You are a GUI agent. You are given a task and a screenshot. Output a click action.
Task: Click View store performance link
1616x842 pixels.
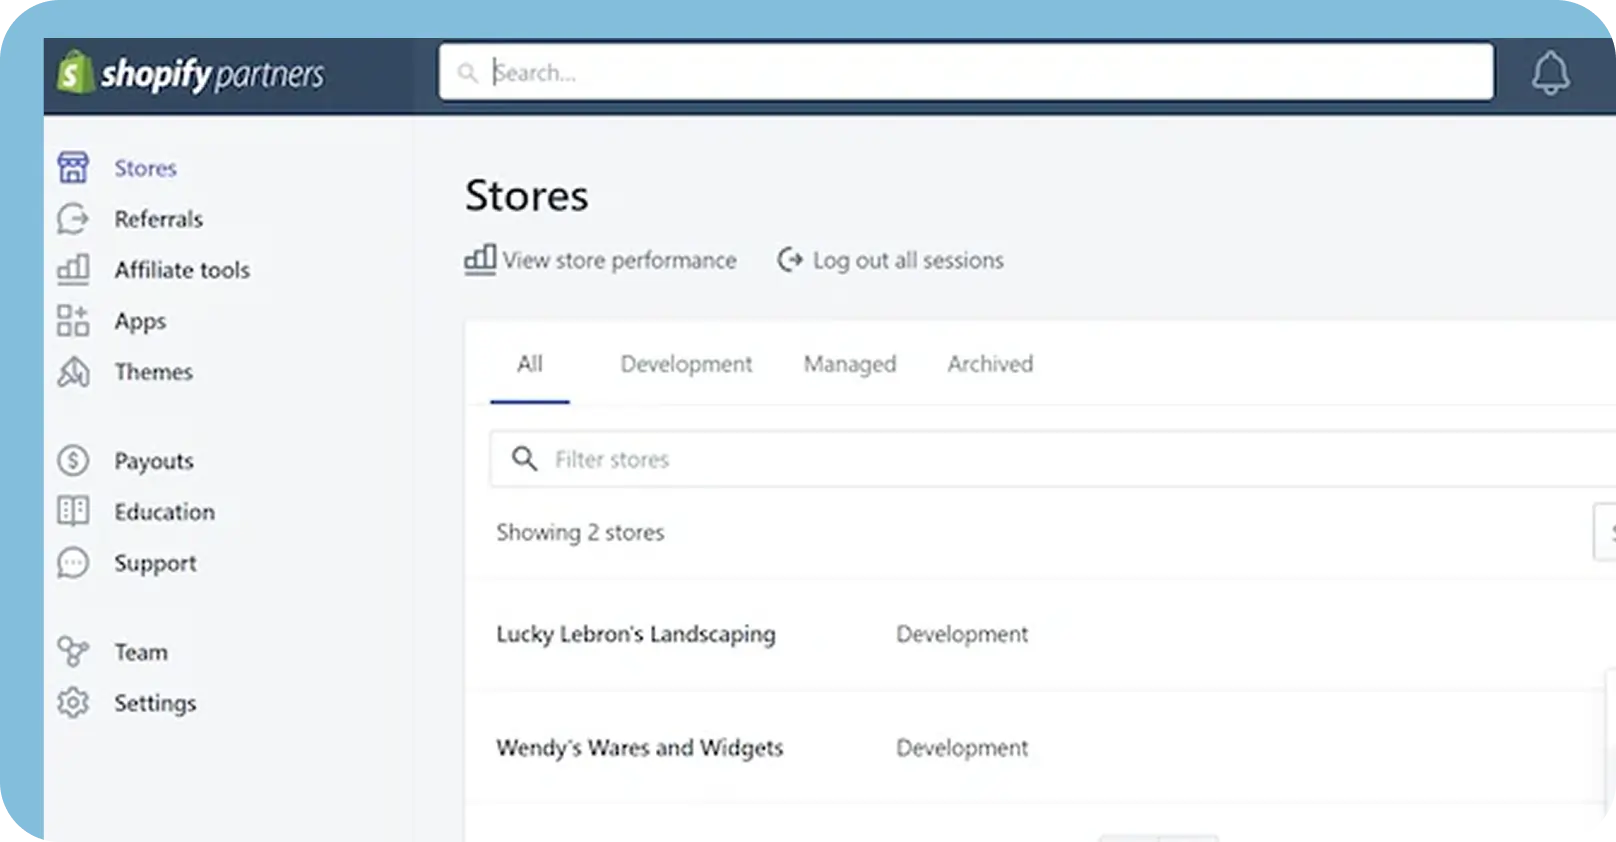point(601,260)
